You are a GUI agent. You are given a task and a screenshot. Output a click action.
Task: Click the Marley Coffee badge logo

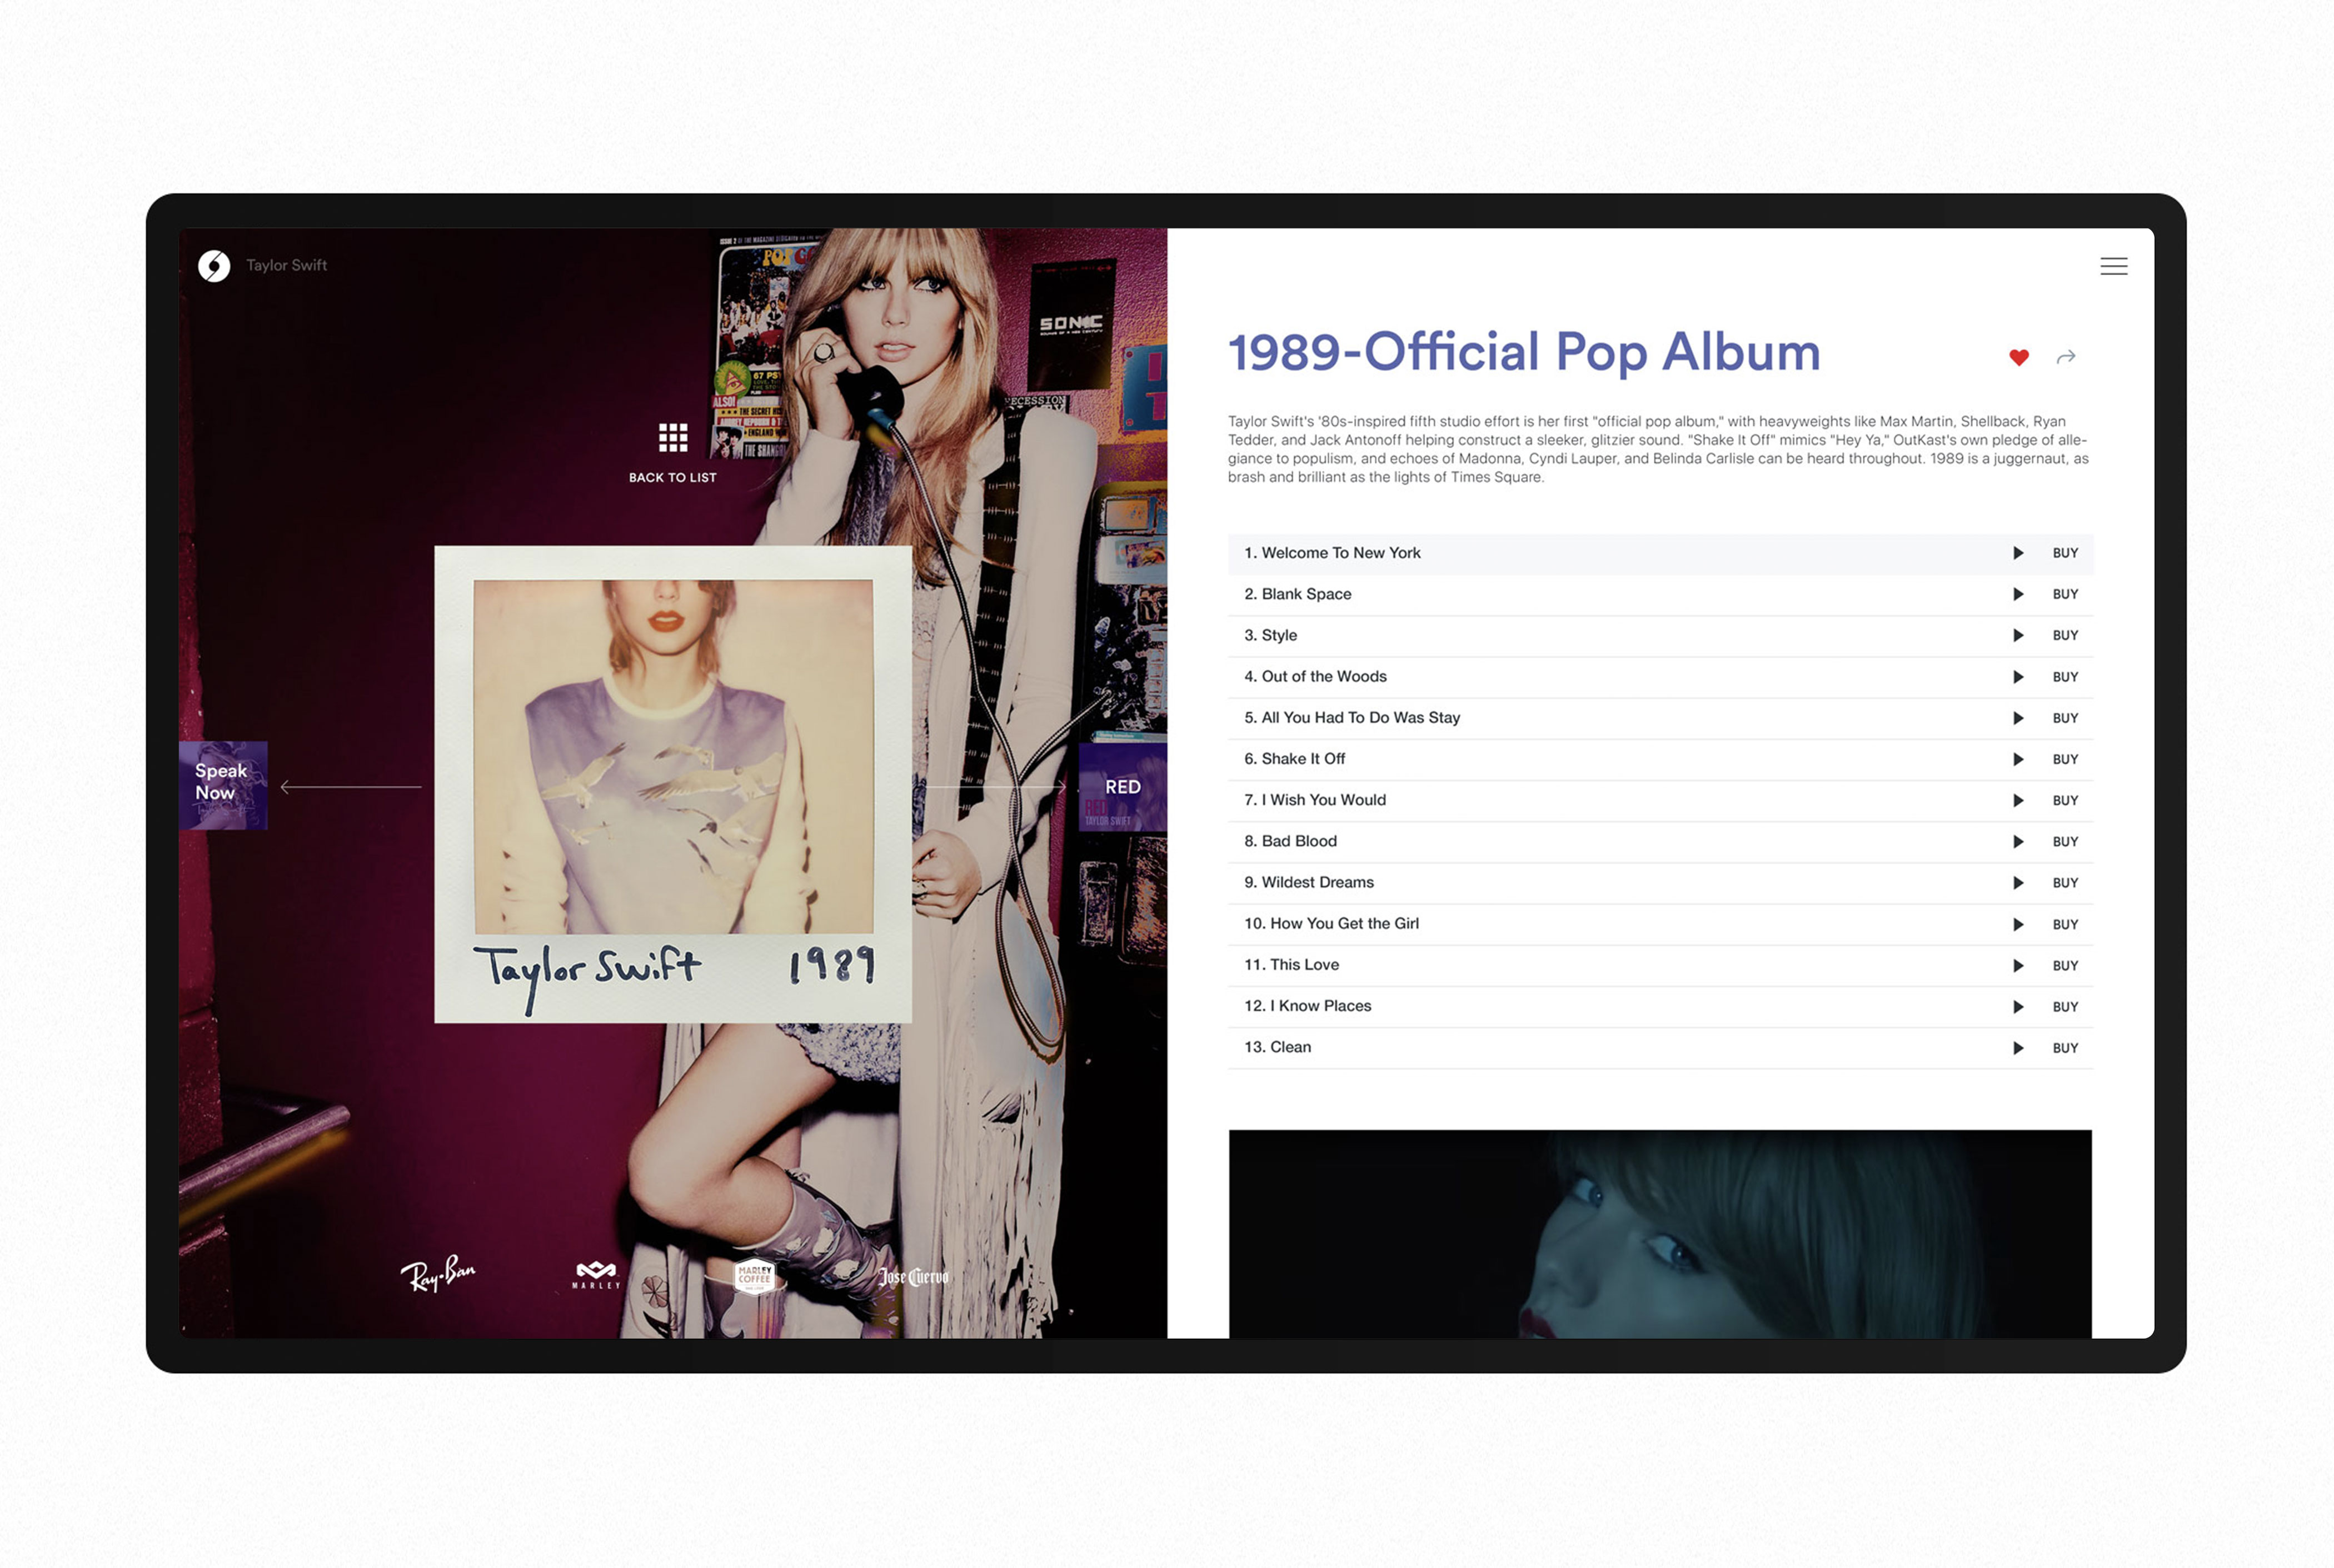(x=754, y=1276)
